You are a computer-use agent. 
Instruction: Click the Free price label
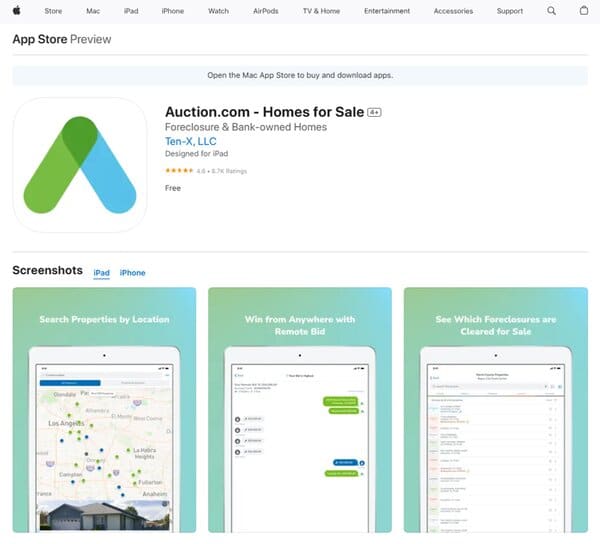tap(173, 188)
